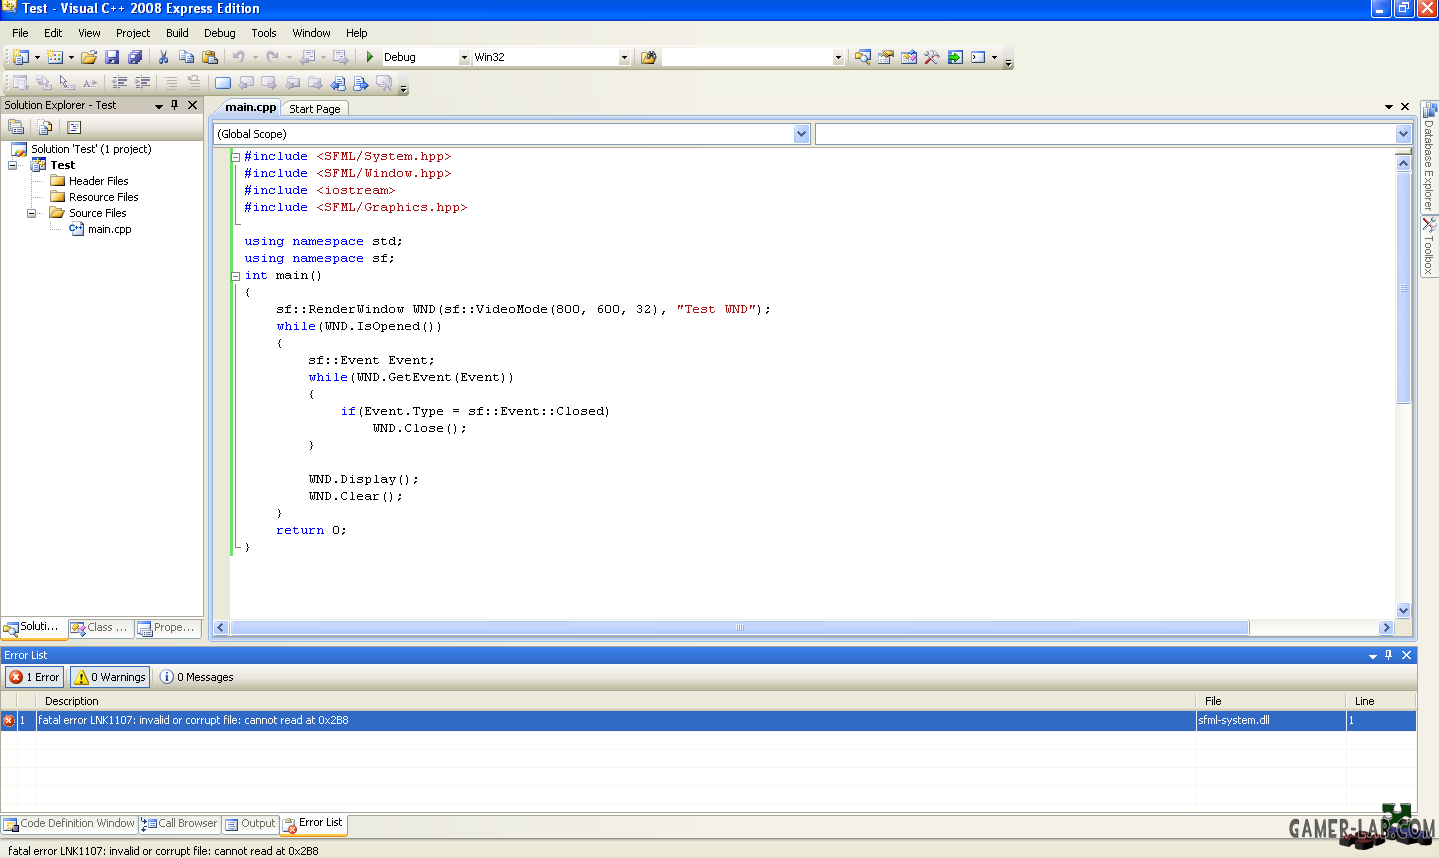Screen dimensions: 1439x858
Task: Select the LNK1107 fatal error row
Action: click(x=708, y=720)
